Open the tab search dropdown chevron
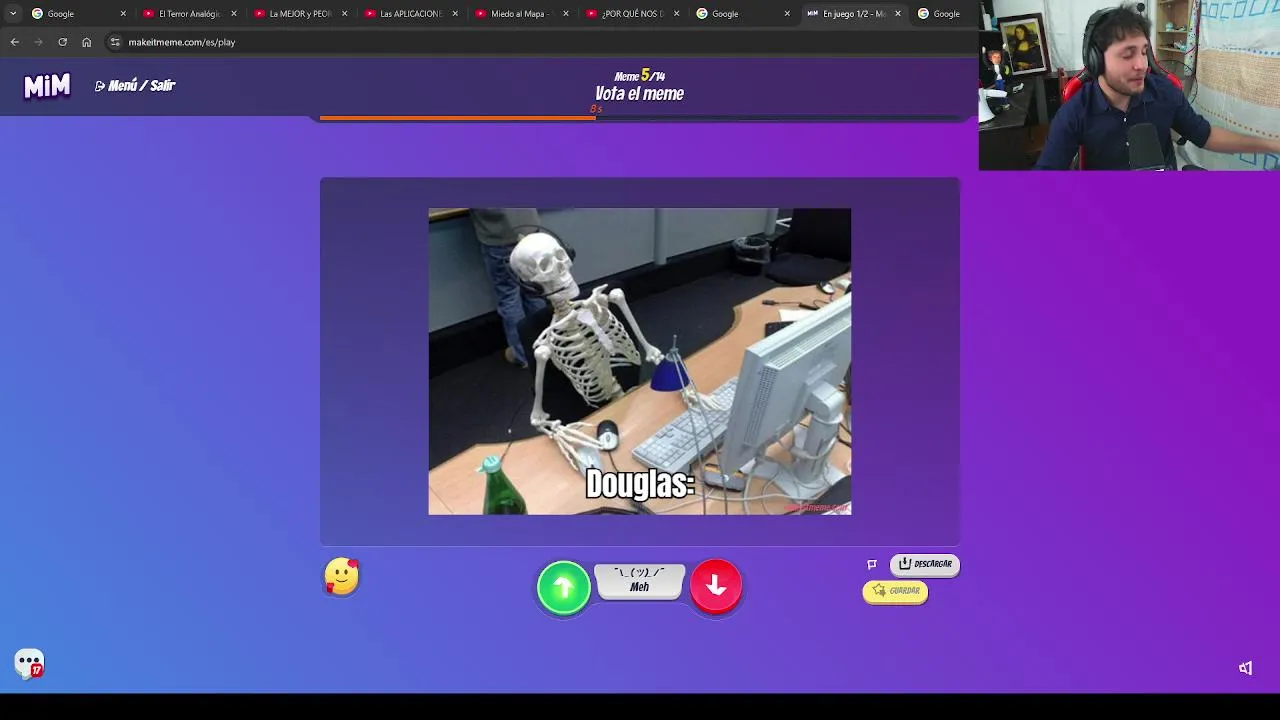 click(x=12, y=14)
